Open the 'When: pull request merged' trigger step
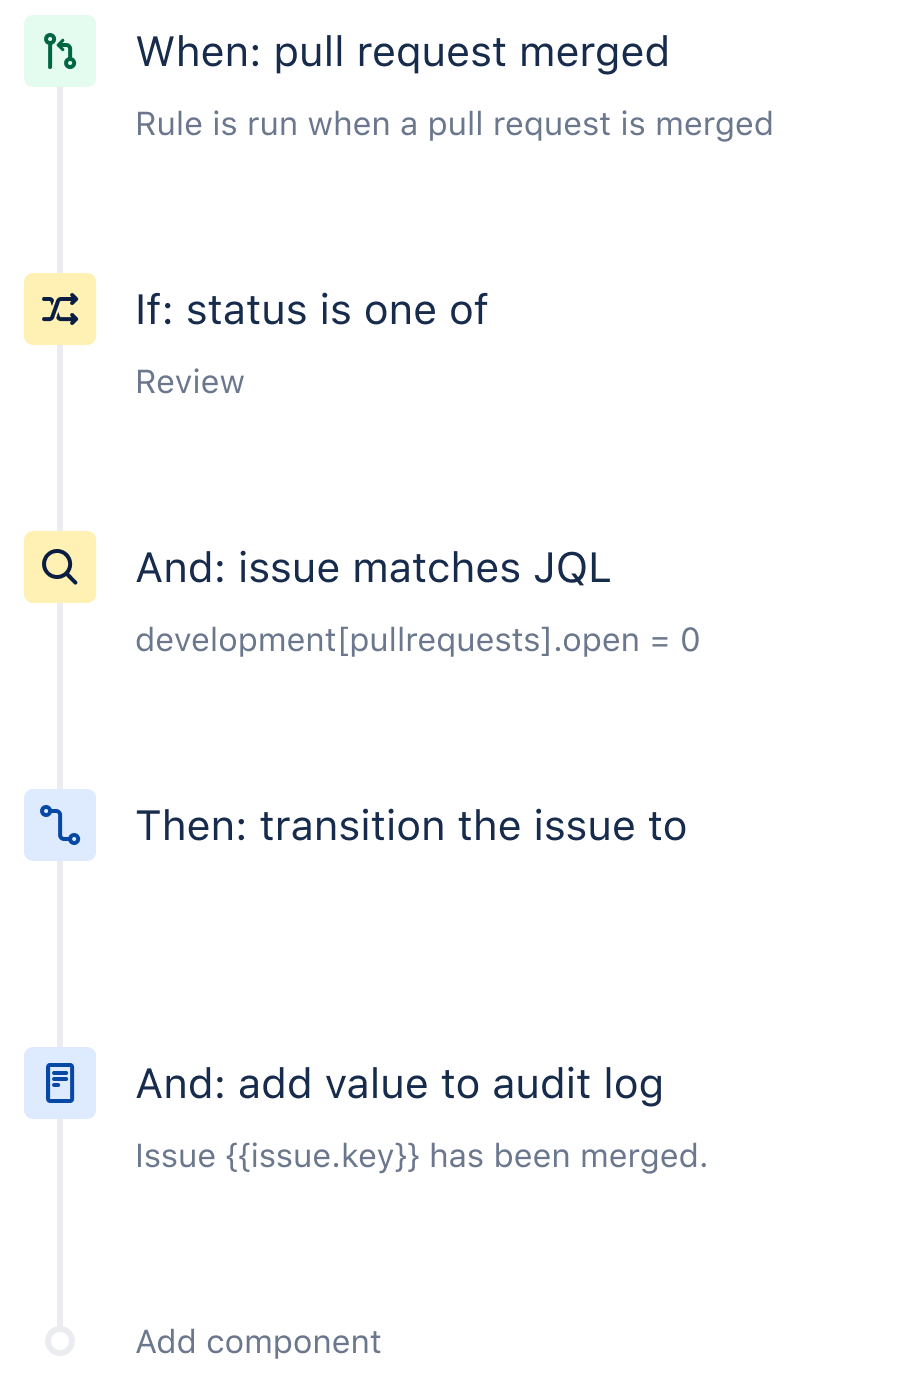This screenshot has height=1392, width=900. pyautogui.click(x=403, y=51)
